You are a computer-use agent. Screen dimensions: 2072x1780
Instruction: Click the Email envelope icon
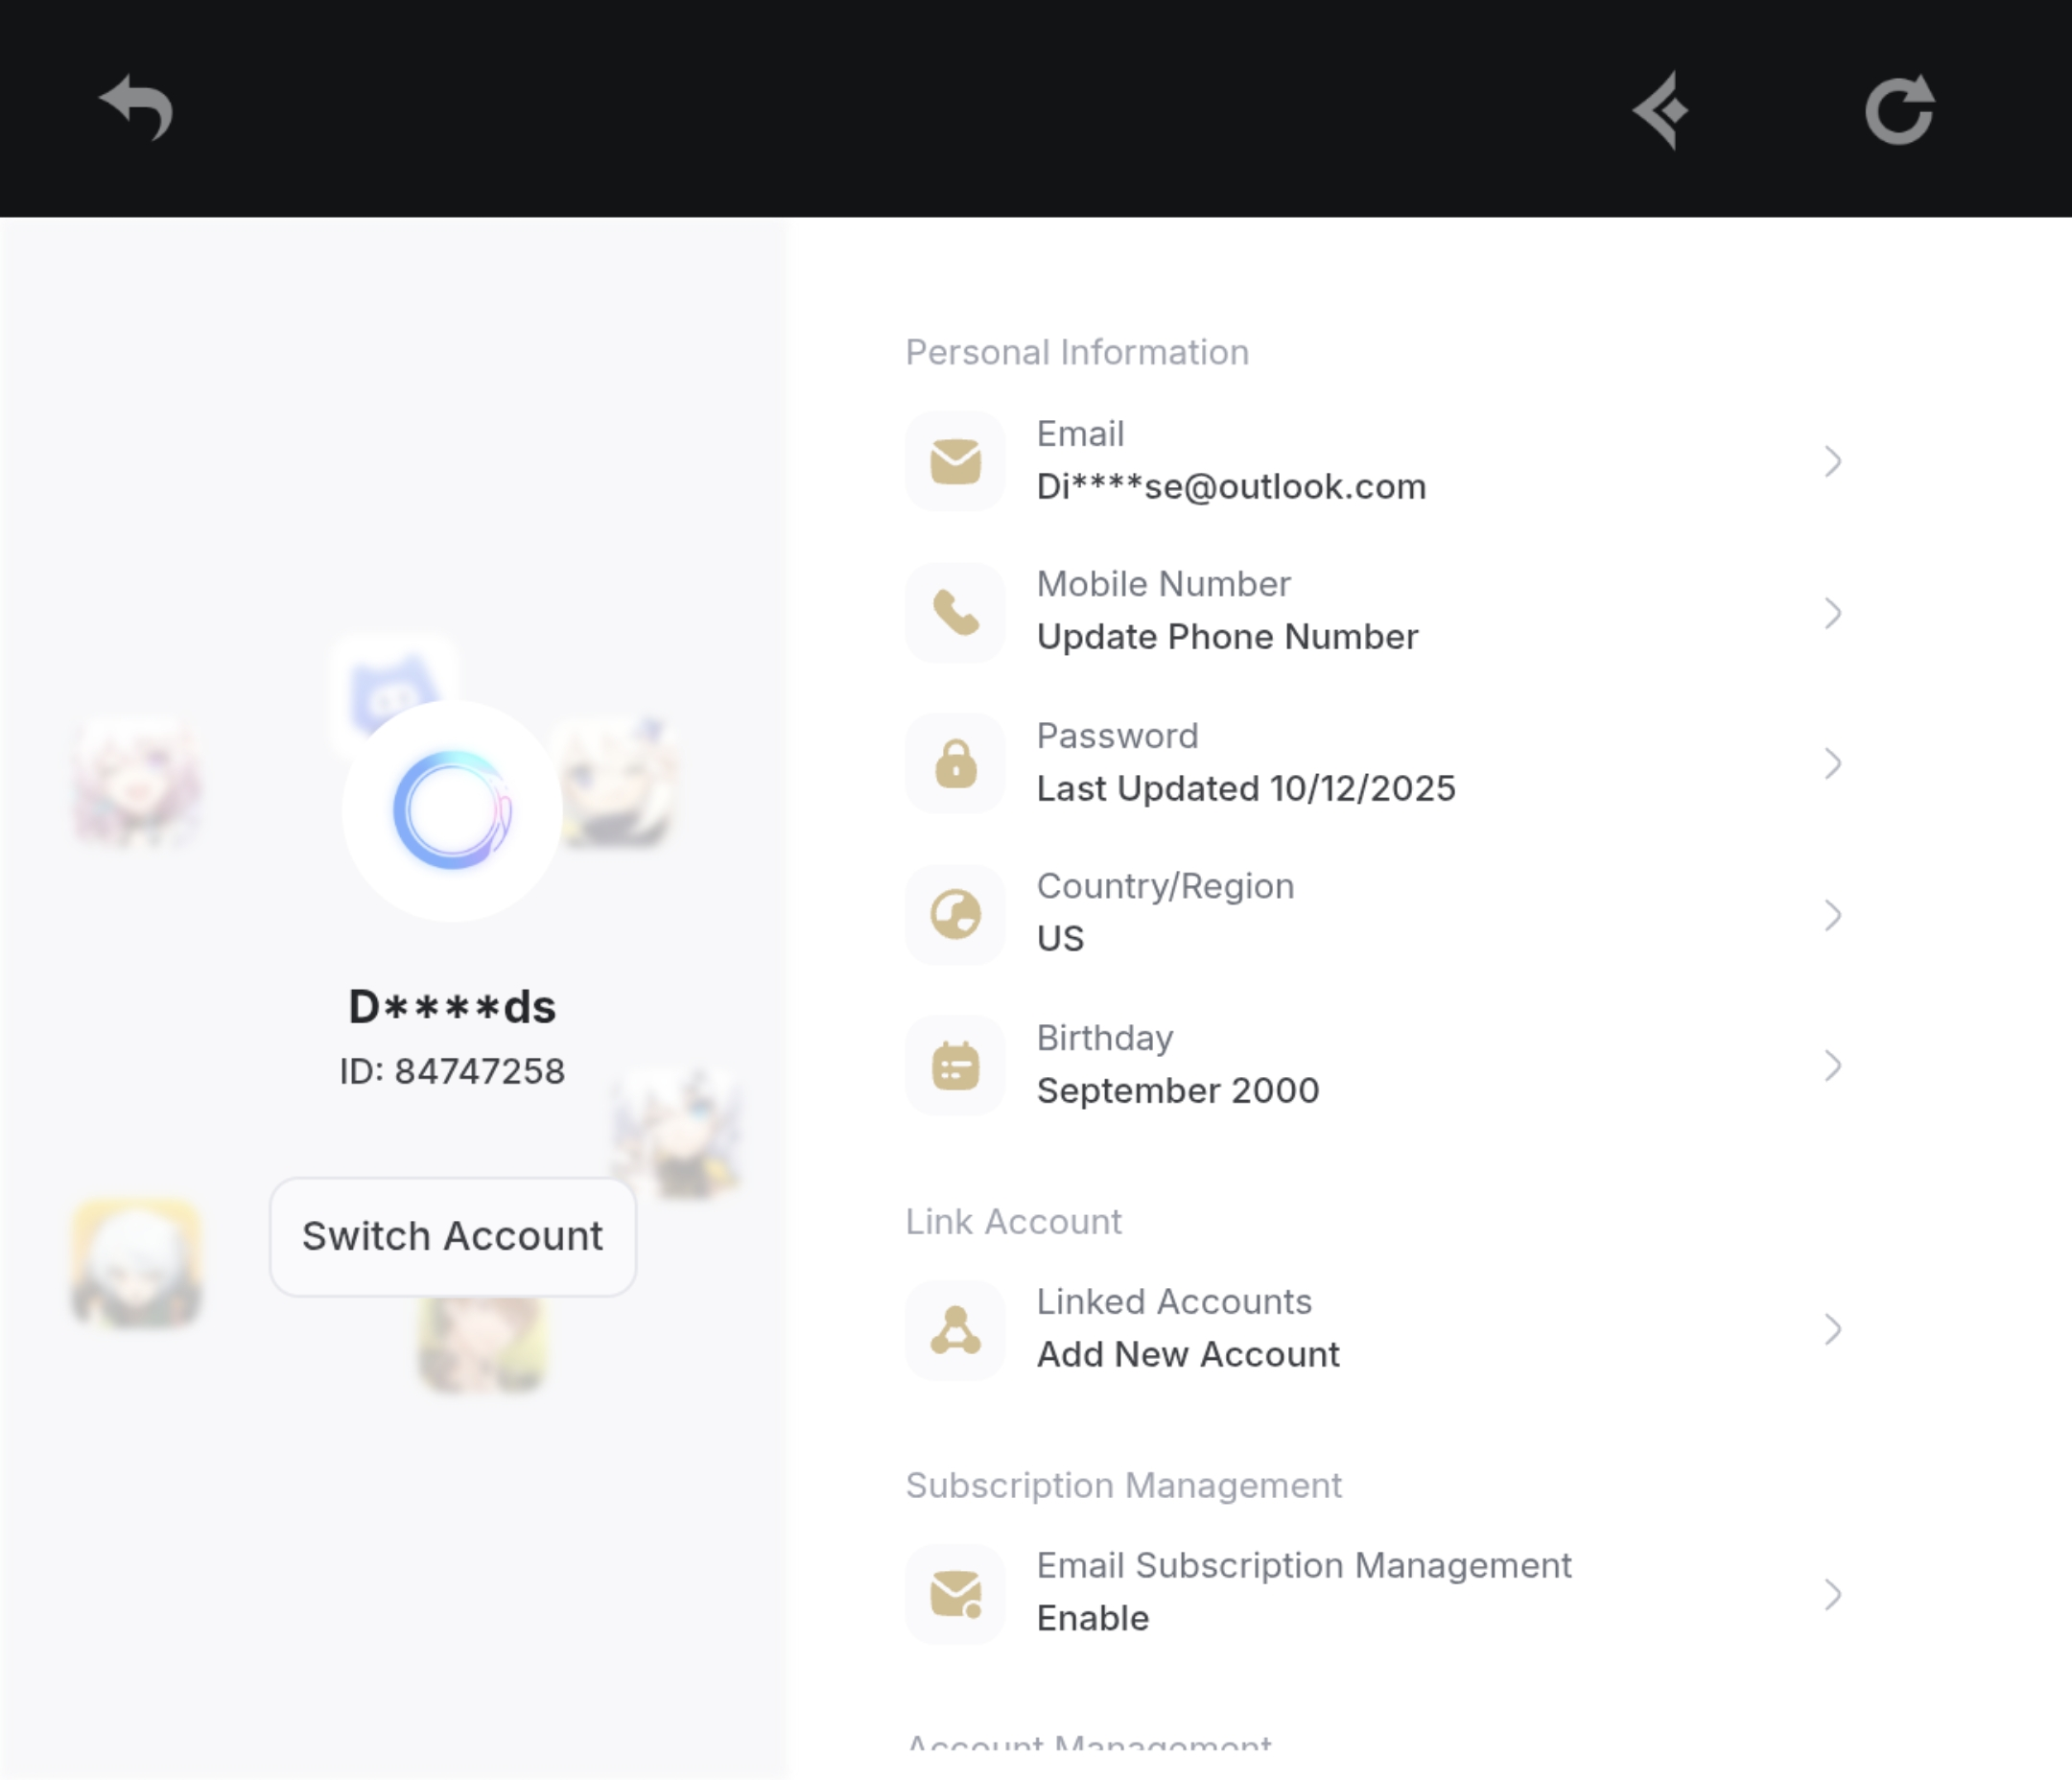[955, 462]
